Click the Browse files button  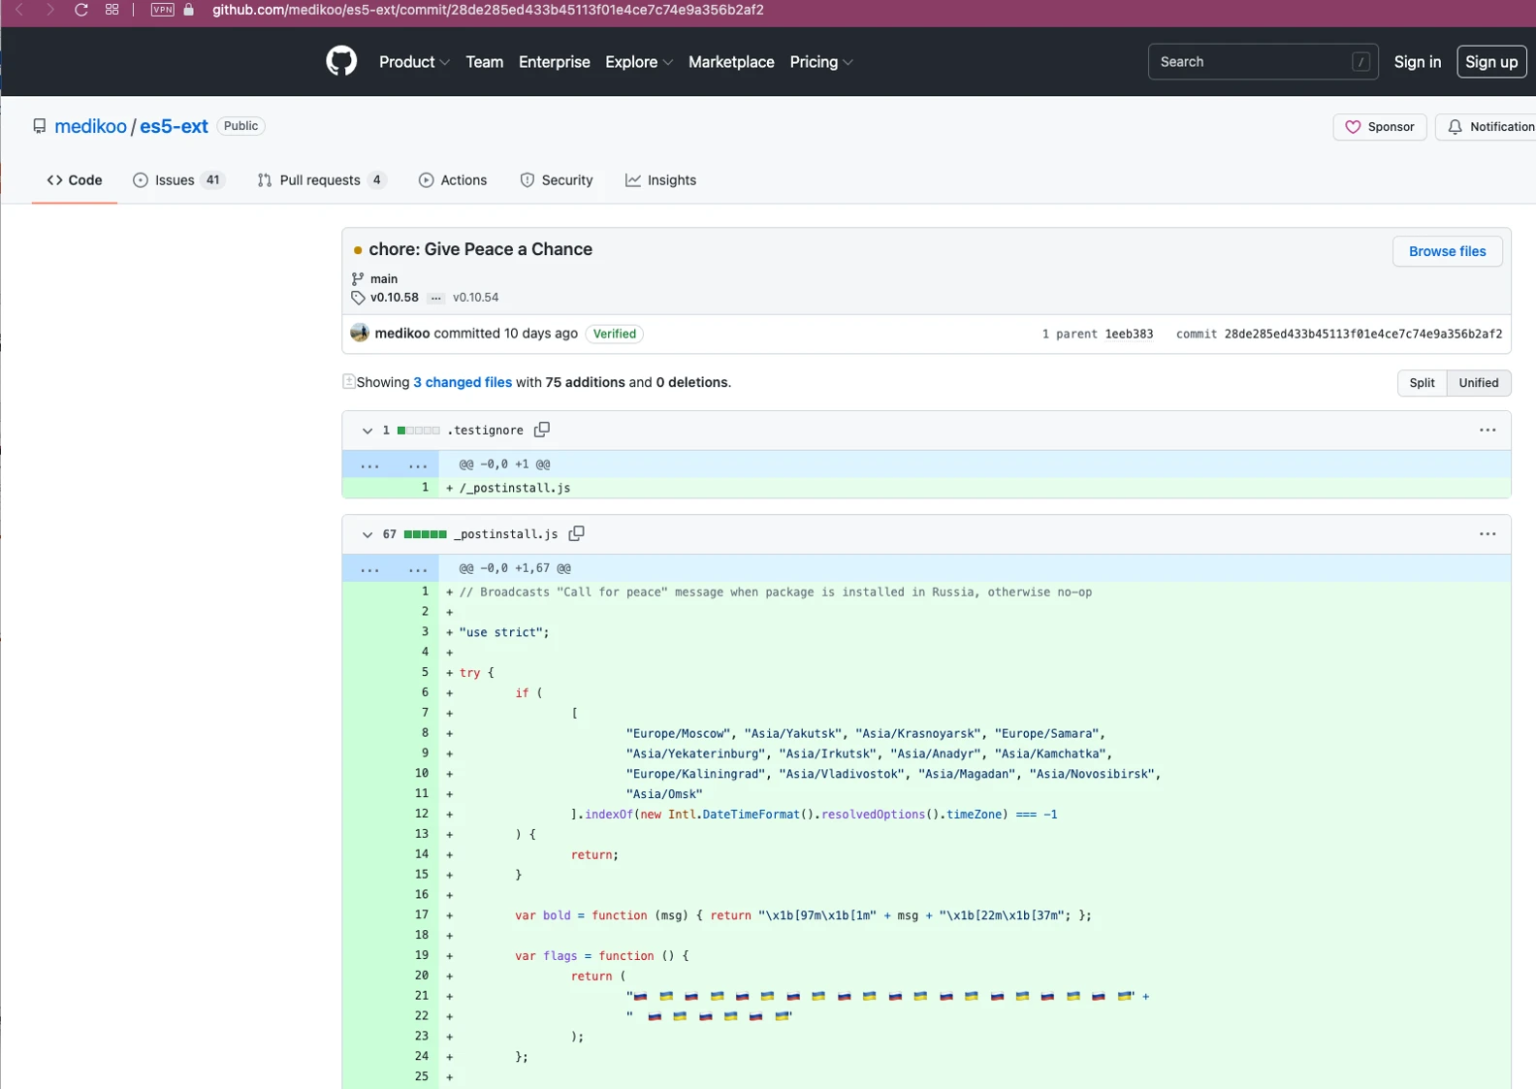point(1446,251)
